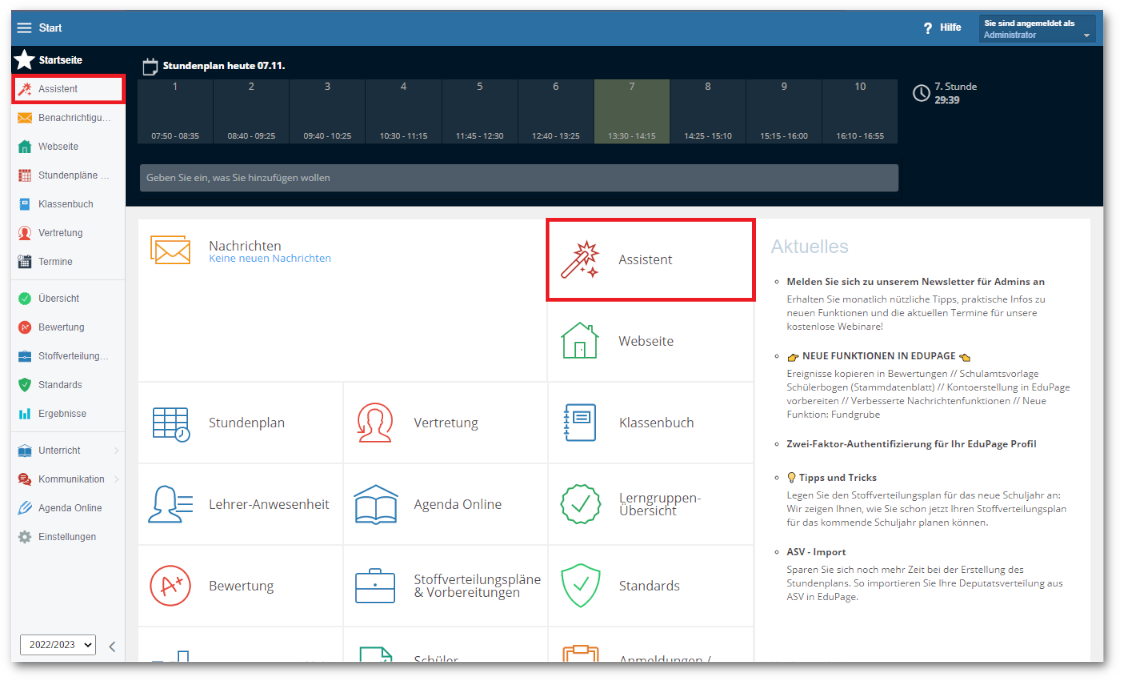
Task: Click the Webseite house tile icon
Action: (x=580, y=340)
